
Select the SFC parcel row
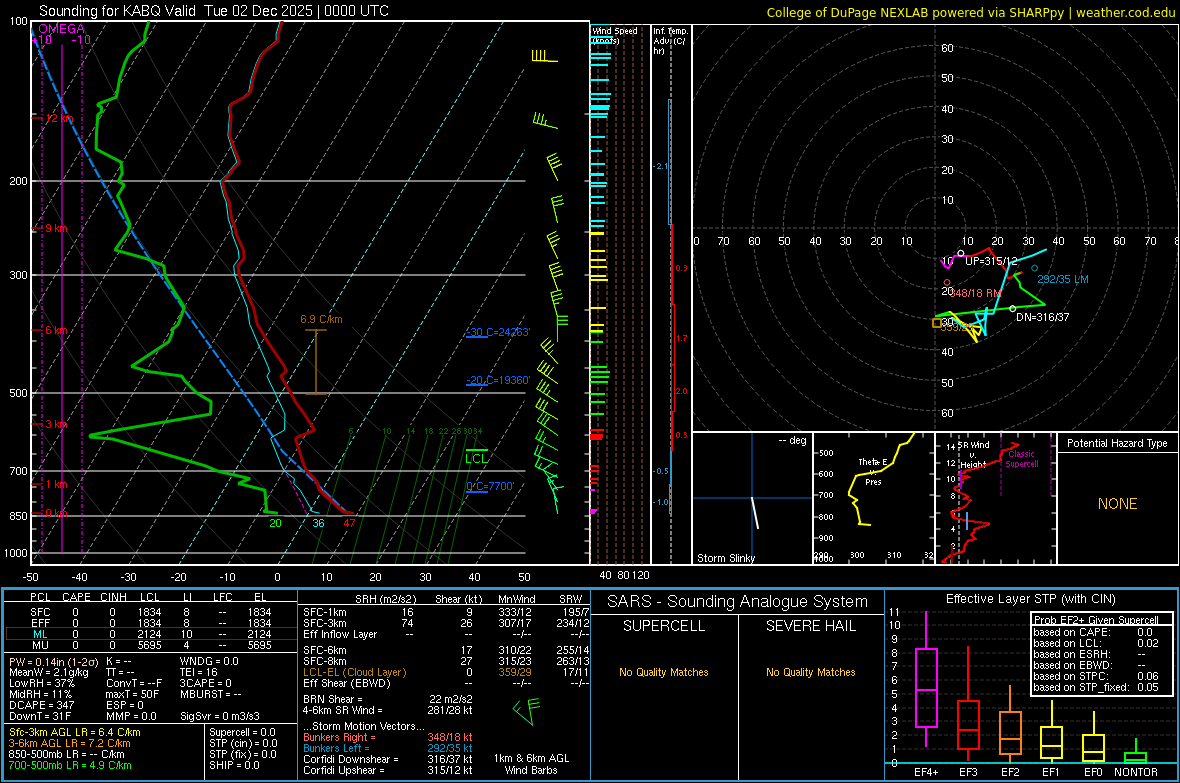click(149, 612)
